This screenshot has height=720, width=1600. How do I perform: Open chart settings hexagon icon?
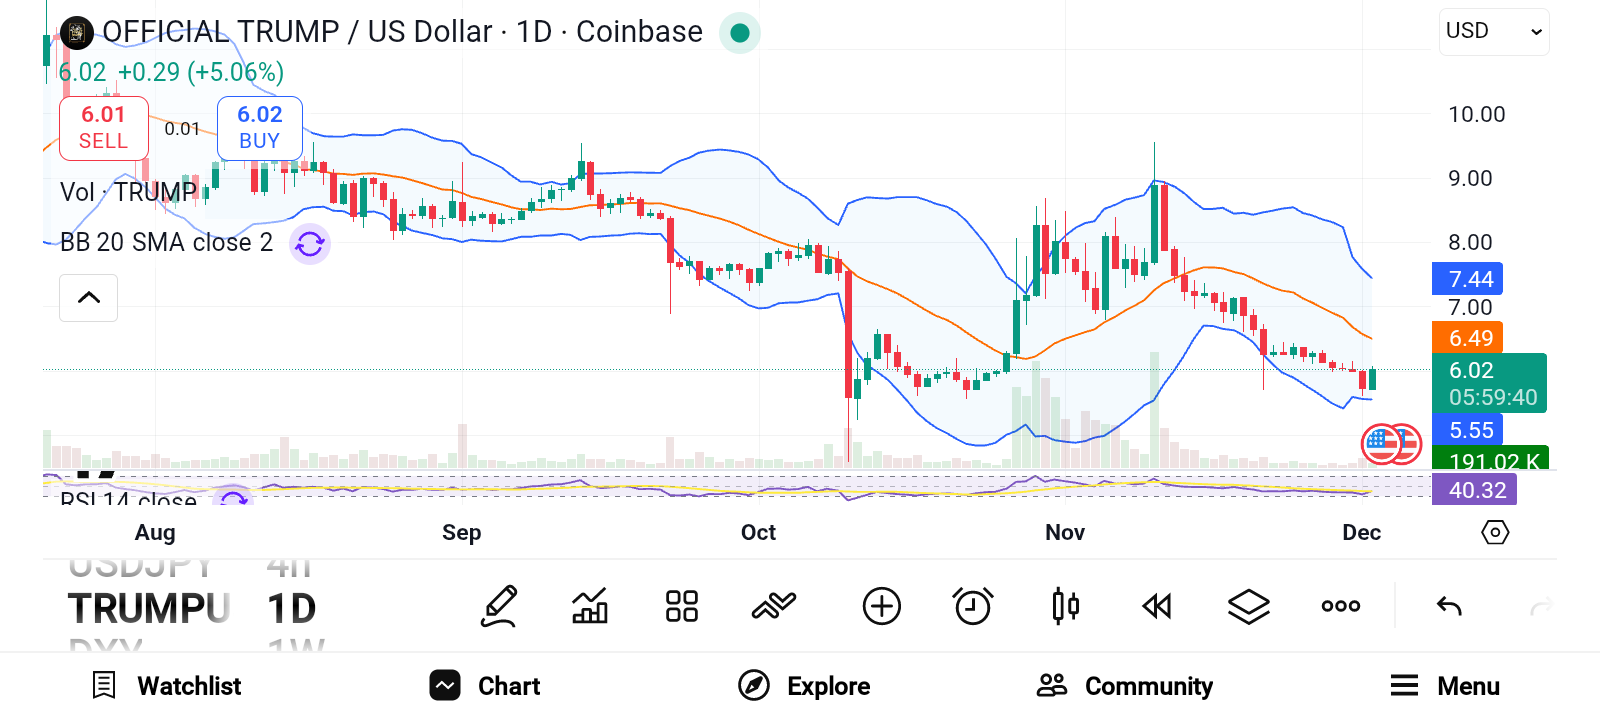coord(1494,532)
